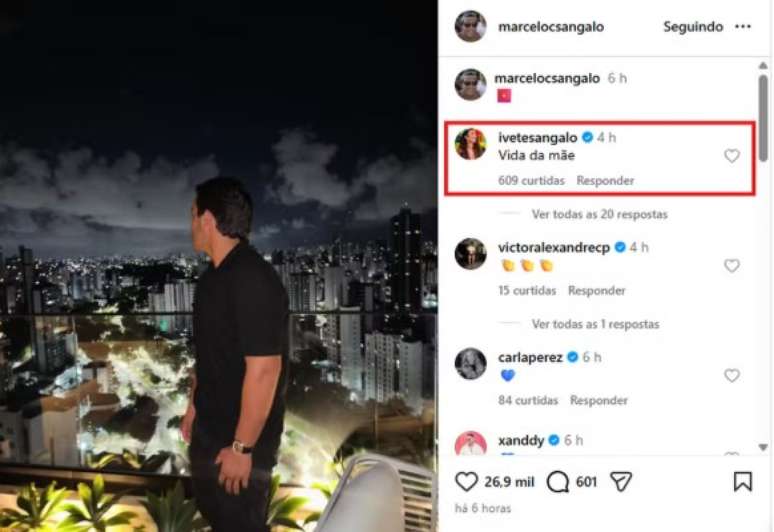Open the three-dot more options menu
The image size is (774, 532).
[x=743, y=27]
